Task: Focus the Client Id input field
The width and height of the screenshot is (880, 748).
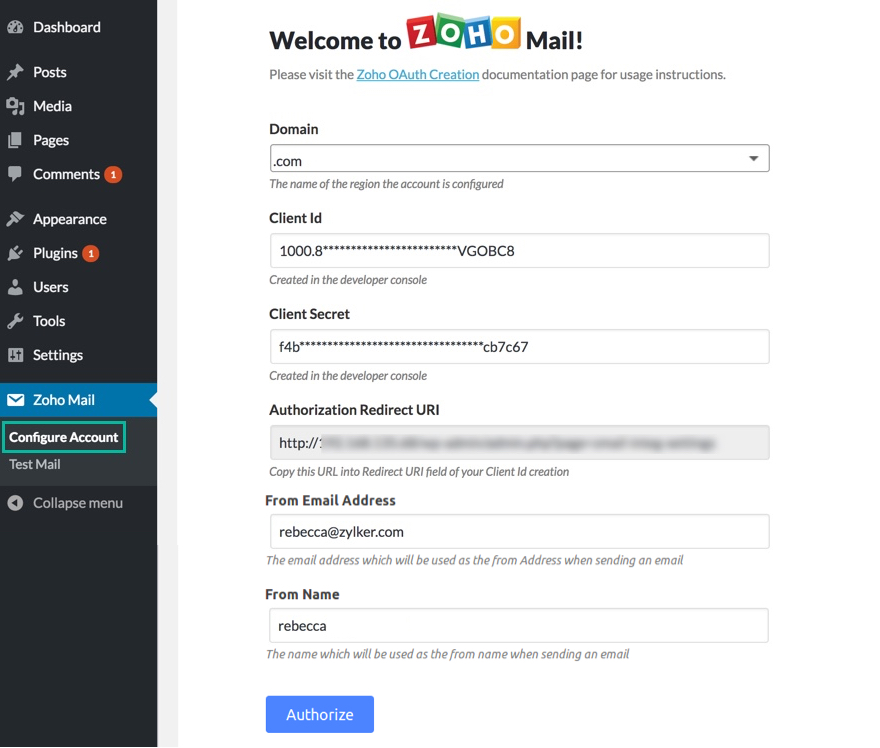Action: tap(520, 251)
